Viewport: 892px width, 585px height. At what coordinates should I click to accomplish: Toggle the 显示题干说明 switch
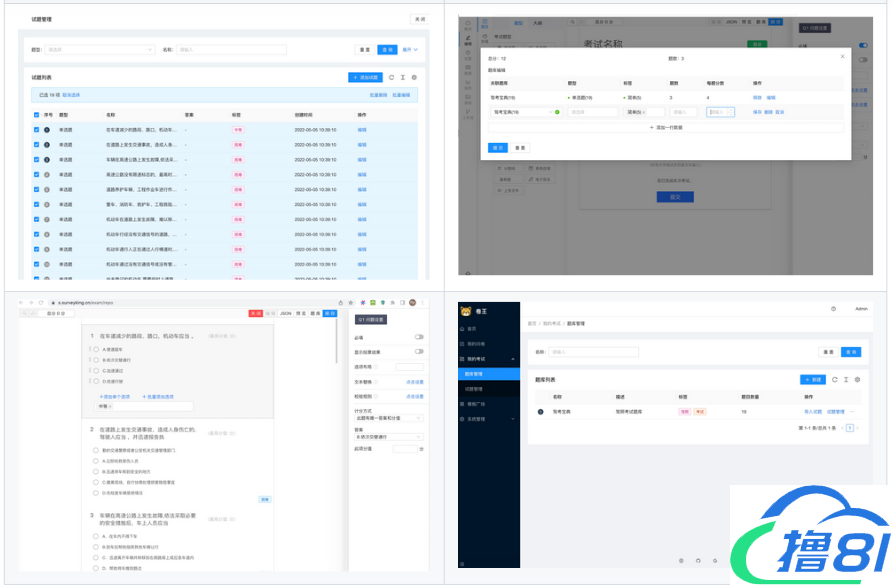(x=419, y=351)
